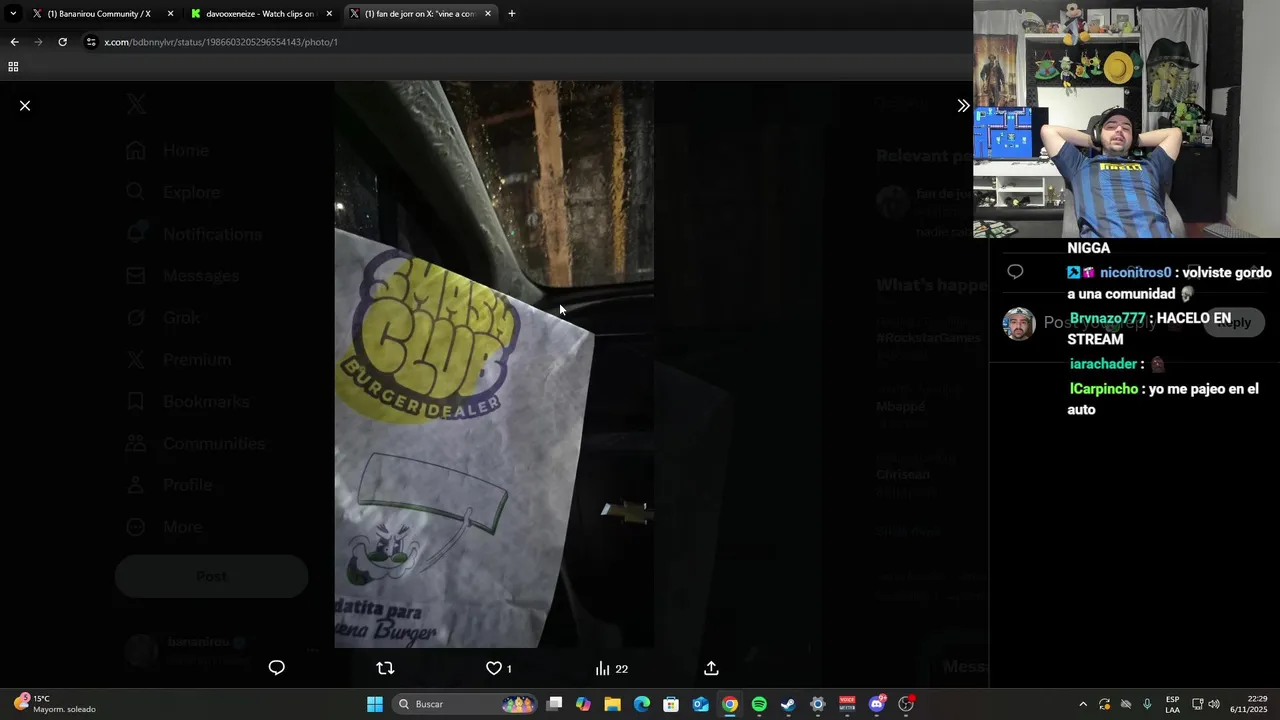Image resolution: width=1280 pixels, height=720 pixels.
Task: Show hidden system tray icons
Action: 1083,704
